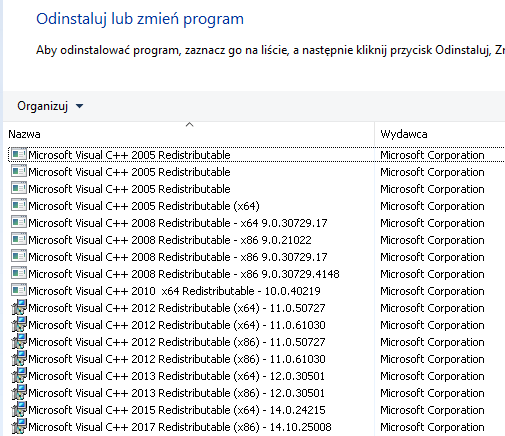
Task: Click Microsoft Corporation publisher for 2005 (x64) row
Action: (432, 206)
